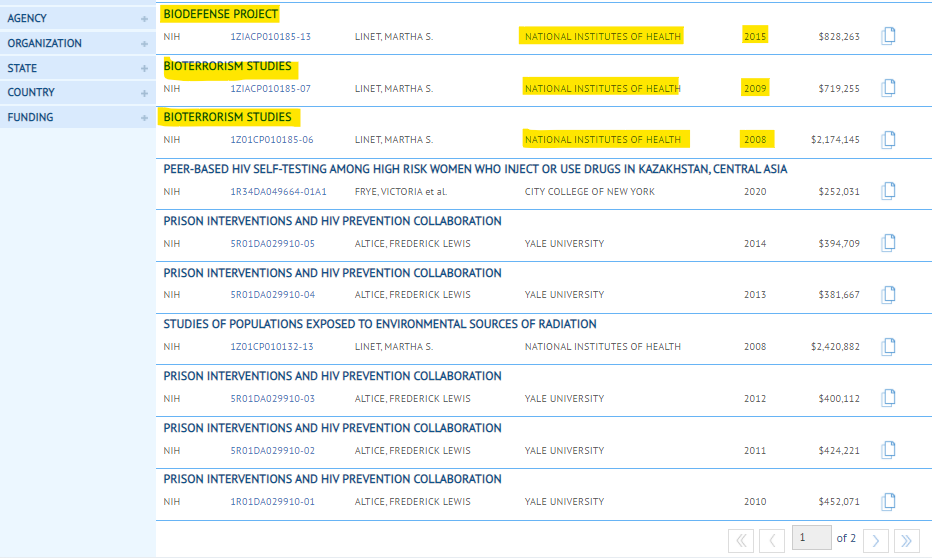Open project number 1ZIACP010185-13
The height and width of the screenshot is (558, 932).
[x=270, y=36]
